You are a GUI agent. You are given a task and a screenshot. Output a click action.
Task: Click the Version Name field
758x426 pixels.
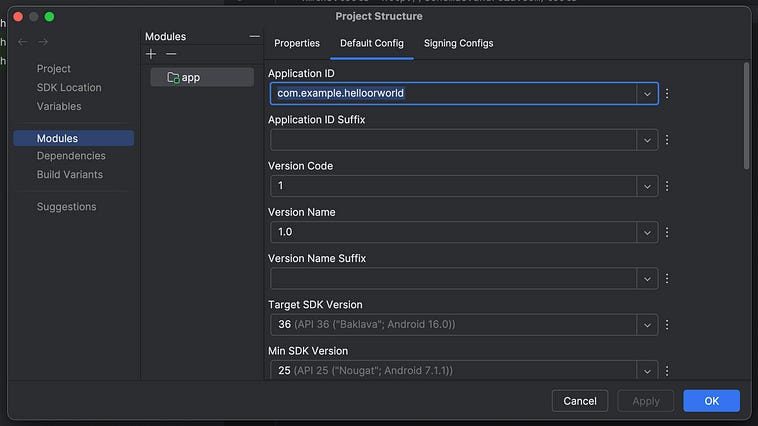coord(453,232)
